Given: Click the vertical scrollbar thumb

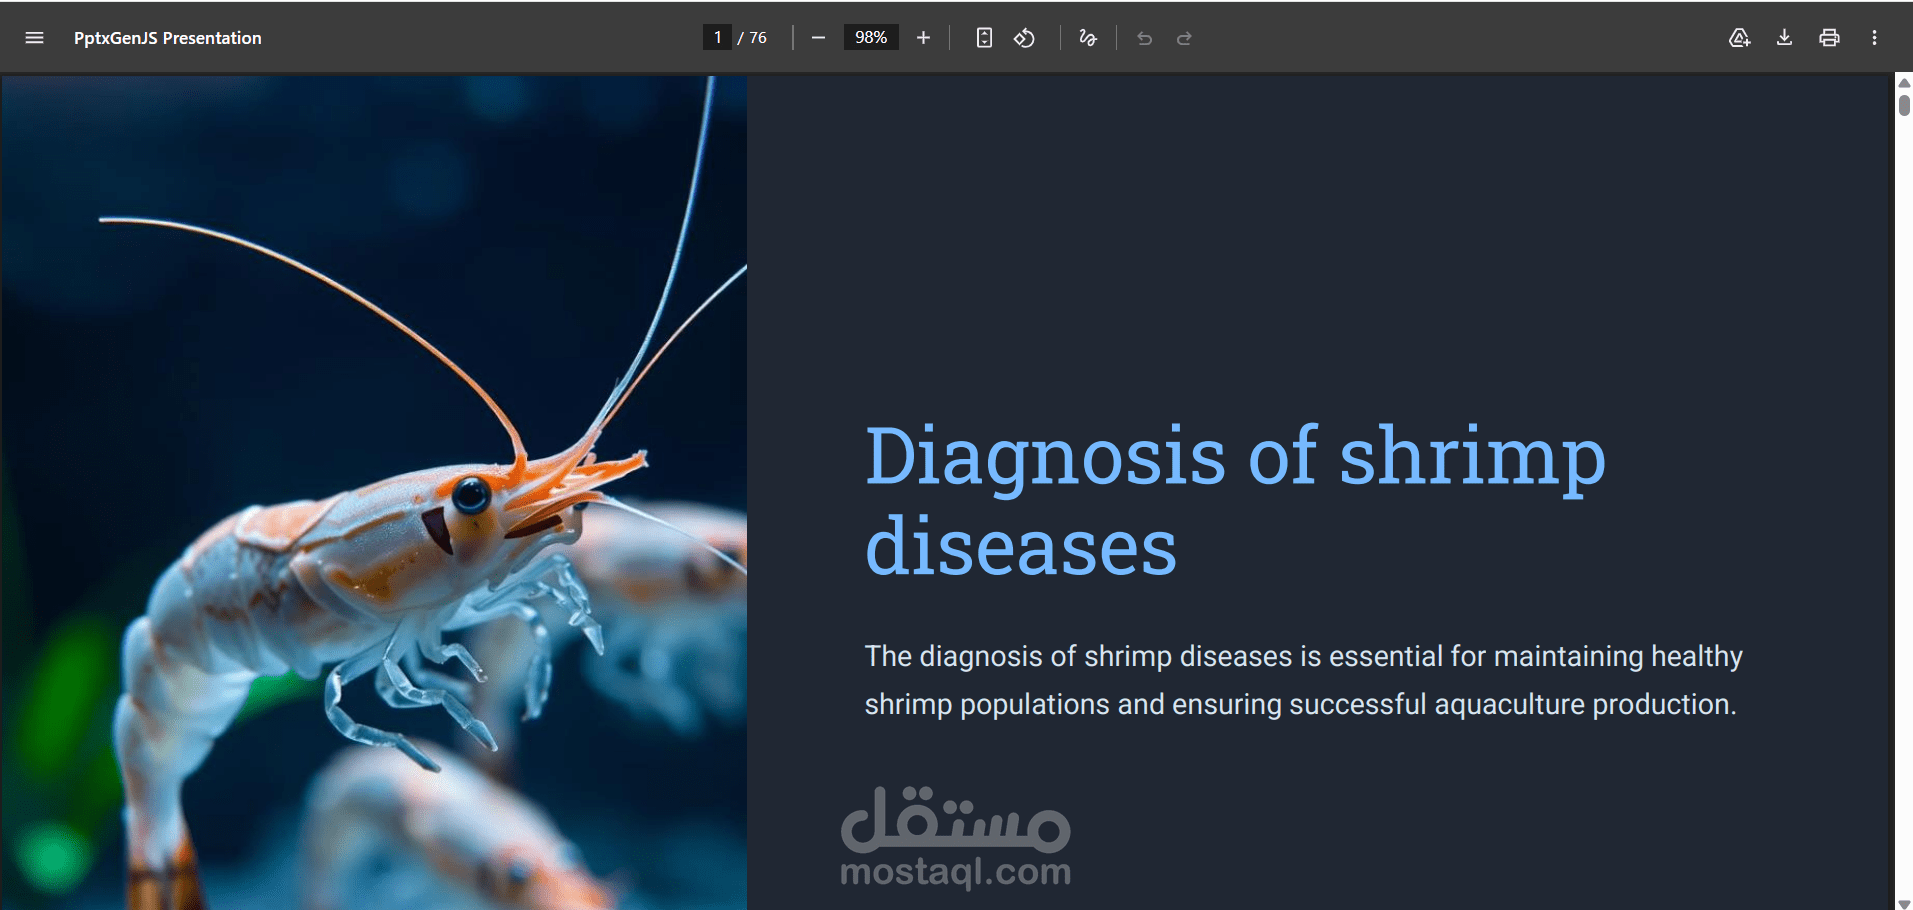Looking at the screenshot, I should coord(1904,104).
